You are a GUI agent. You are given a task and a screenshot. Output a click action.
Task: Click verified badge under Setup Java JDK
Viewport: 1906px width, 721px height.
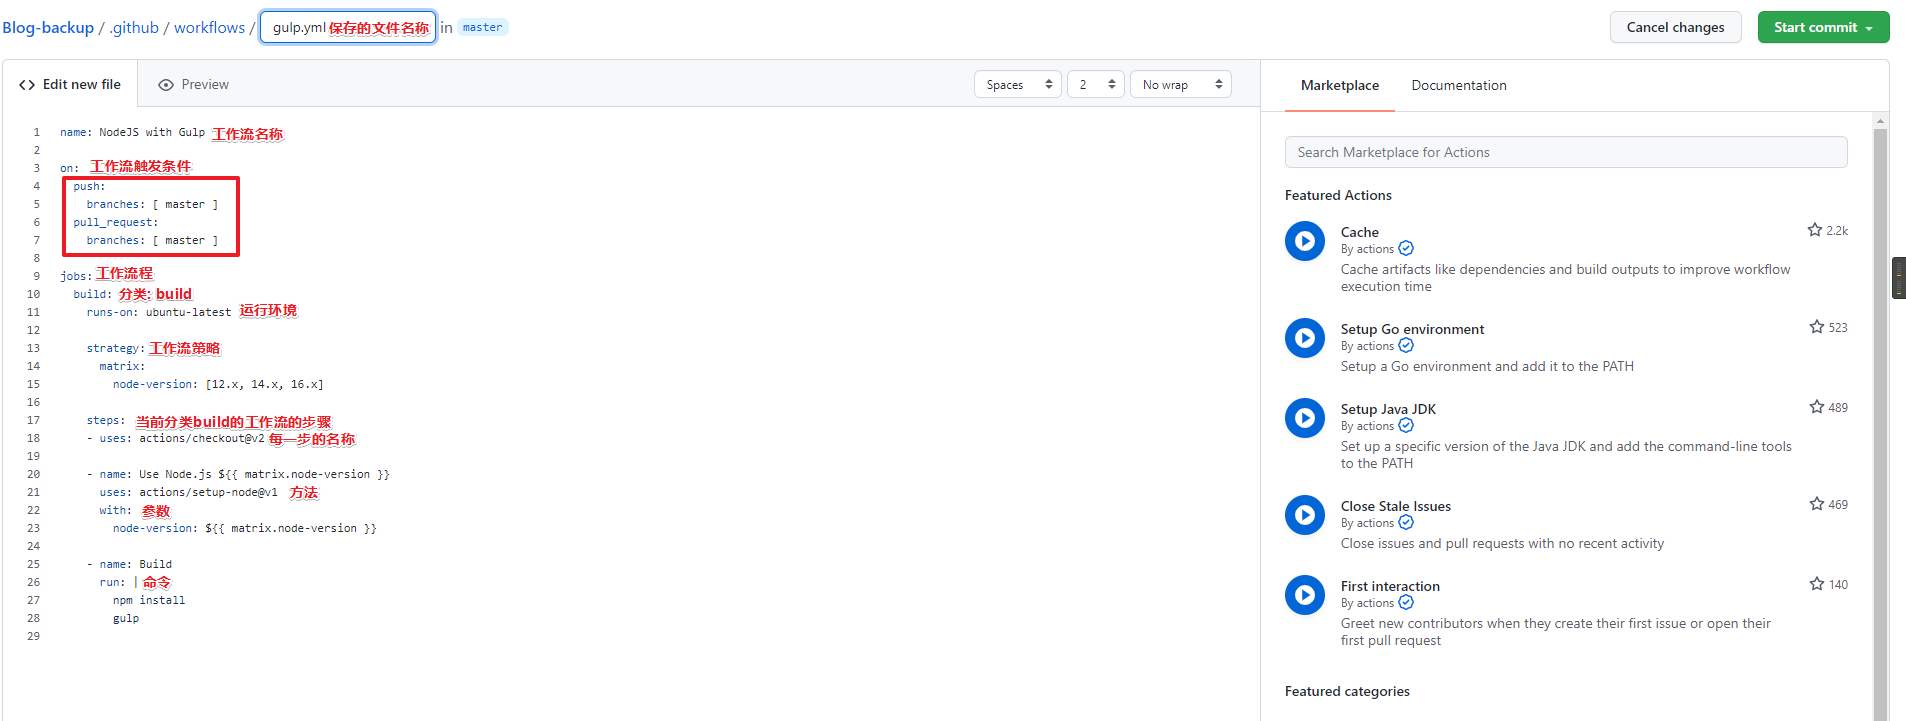[1406, 426]
